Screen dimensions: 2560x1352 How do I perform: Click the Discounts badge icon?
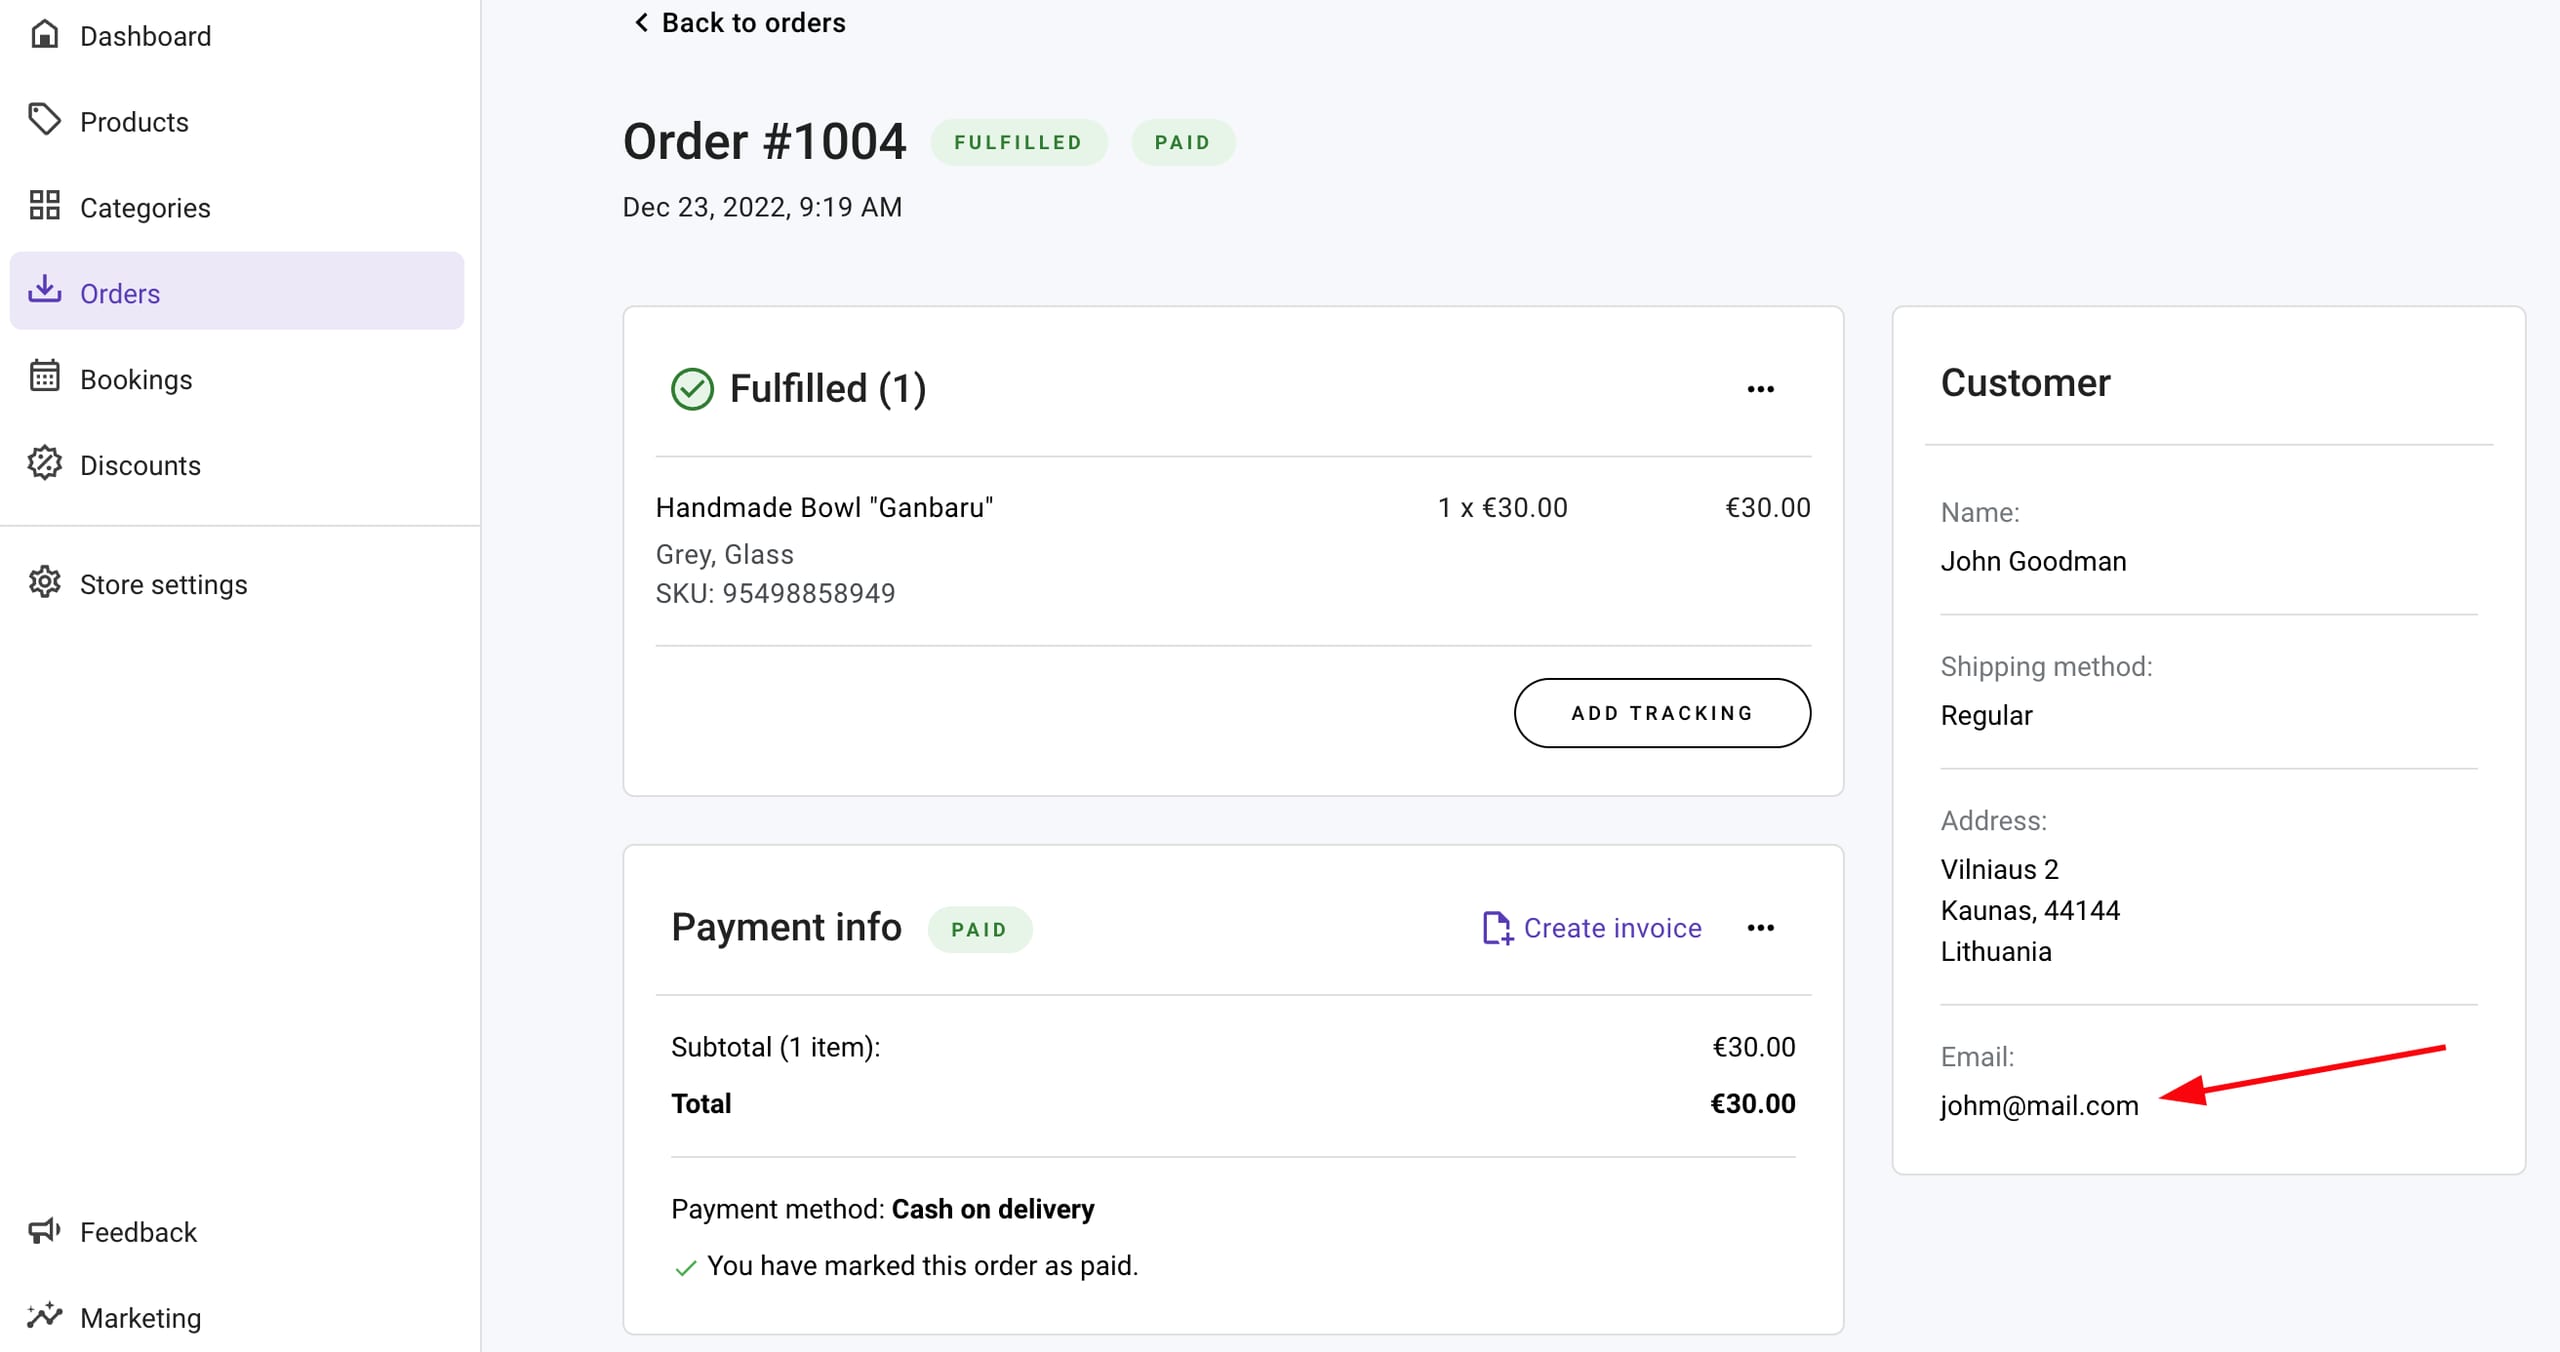[x=44, y=464]
